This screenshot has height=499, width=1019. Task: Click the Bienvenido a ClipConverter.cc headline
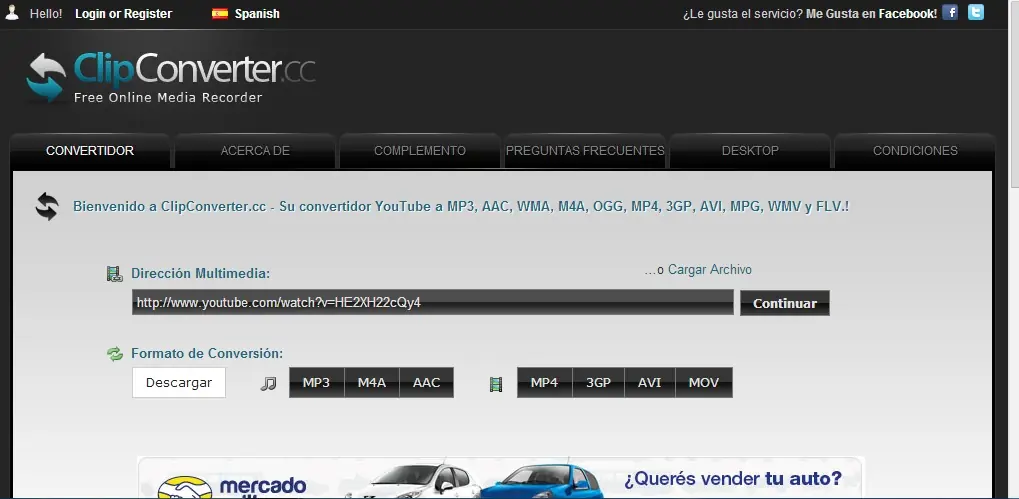pyautogui.click(x=461, y=207)
